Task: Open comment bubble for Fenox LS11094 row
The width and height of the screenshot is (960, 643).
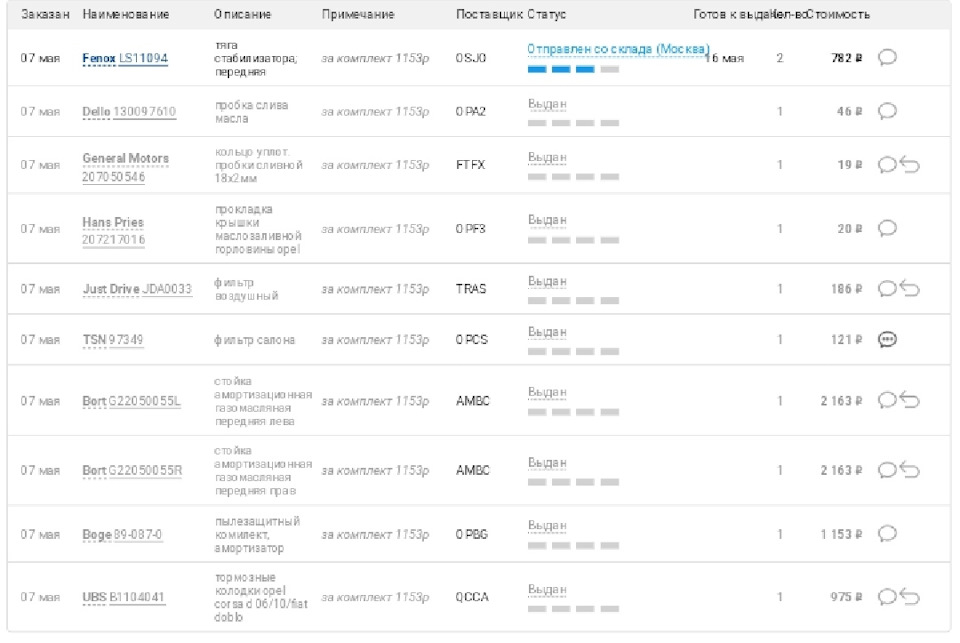Action: [x=886, y=58]
